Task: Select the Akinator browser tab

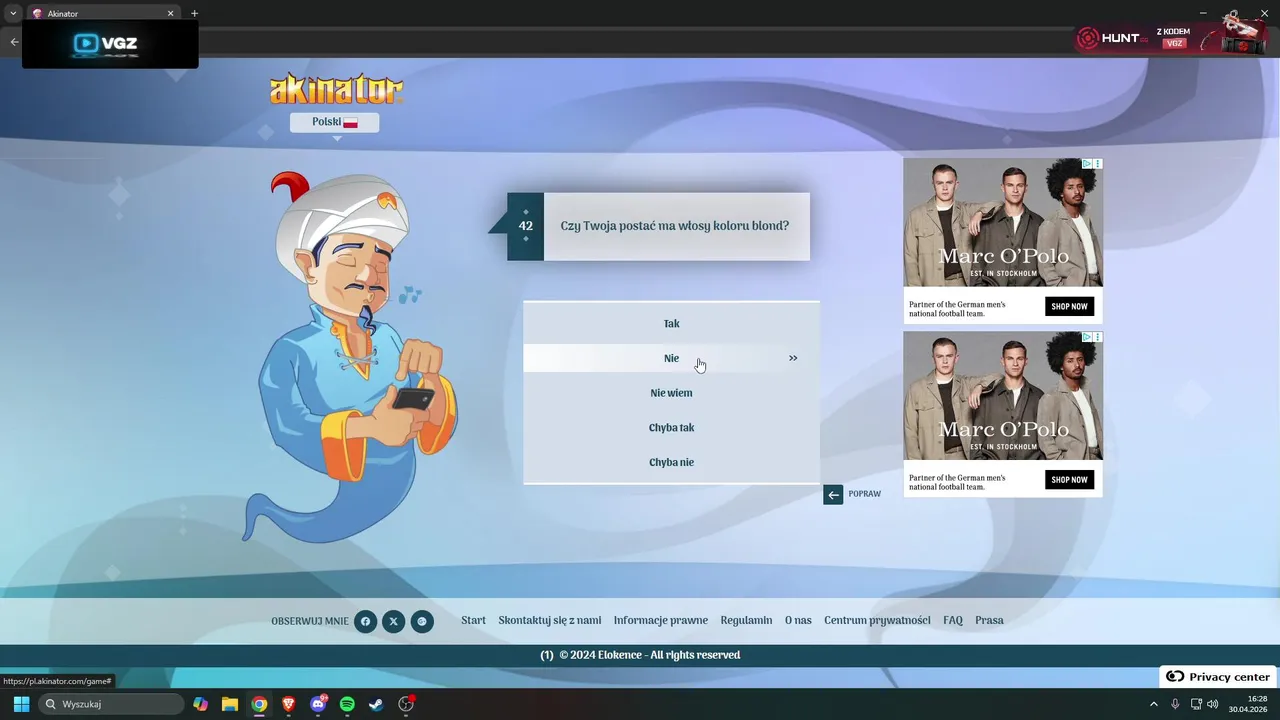Action: pos(102,14)
